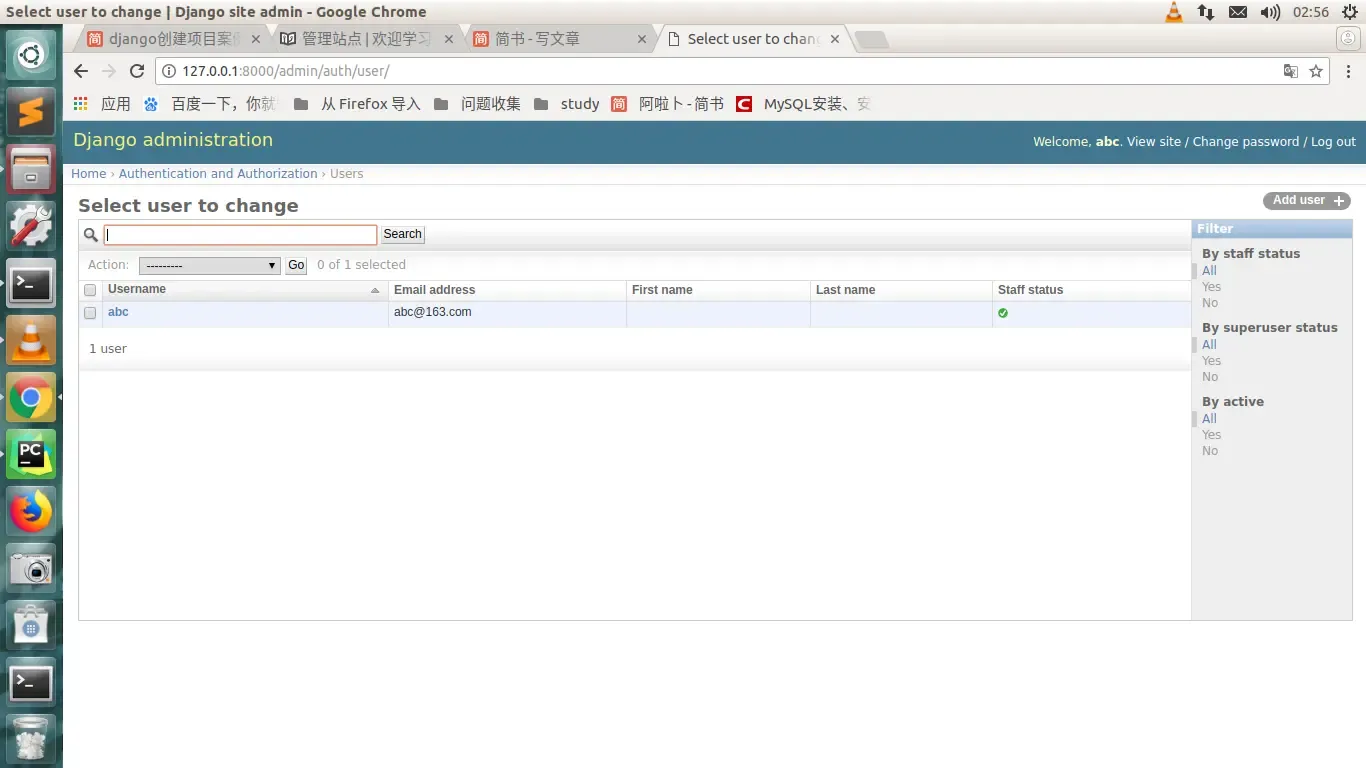Switch to the django创建项目案例 tab
The image size is (1366, 768).
click(173, 39)
